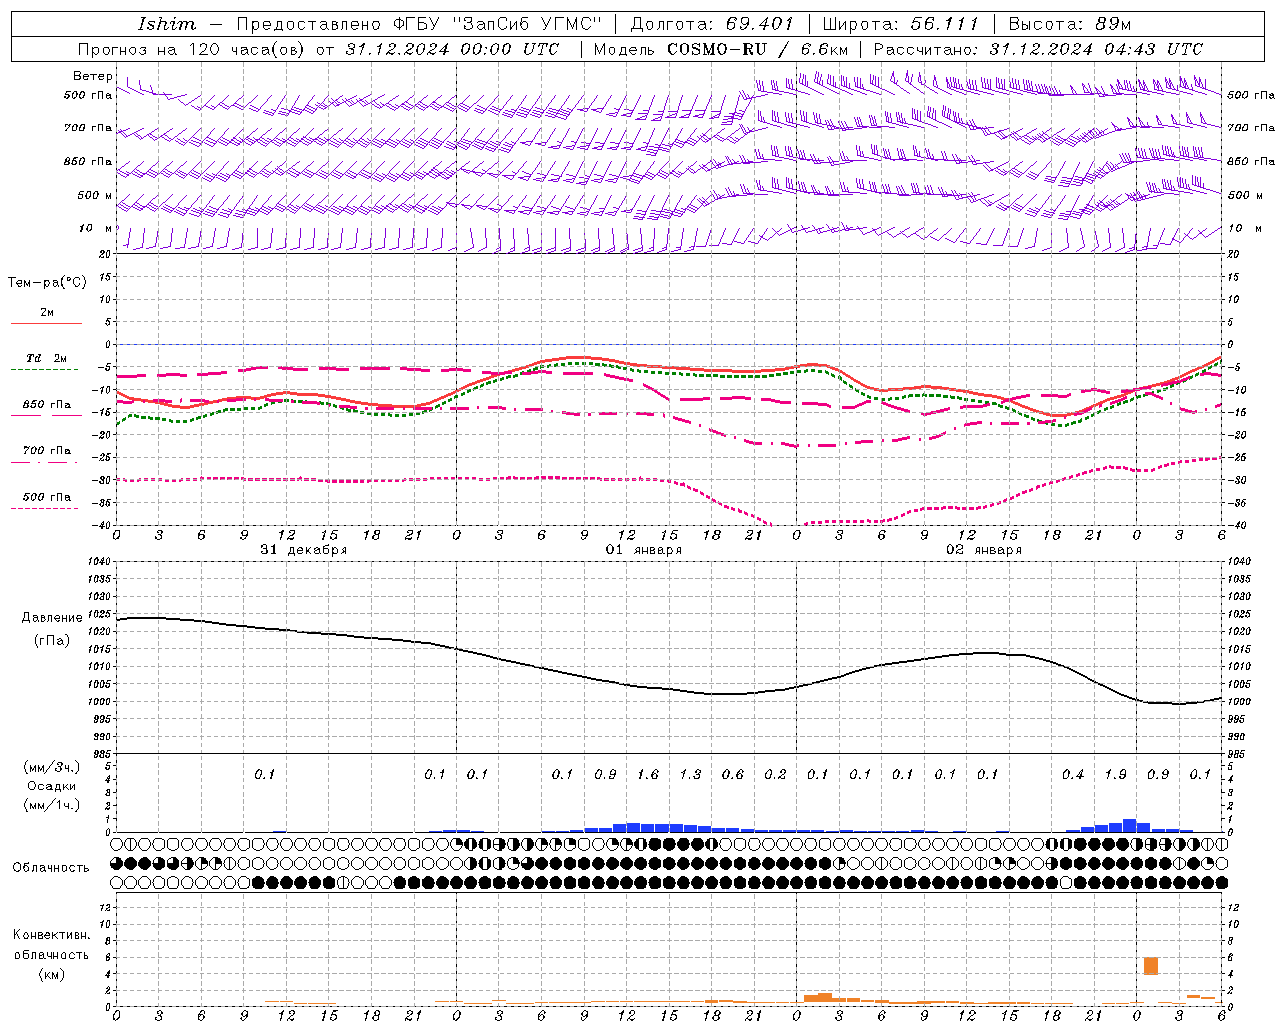Click the "Прогноз на 120 часа(ов)" forecast text
Viewport: 1280px width, 1024px height.
tap(190, 49)
